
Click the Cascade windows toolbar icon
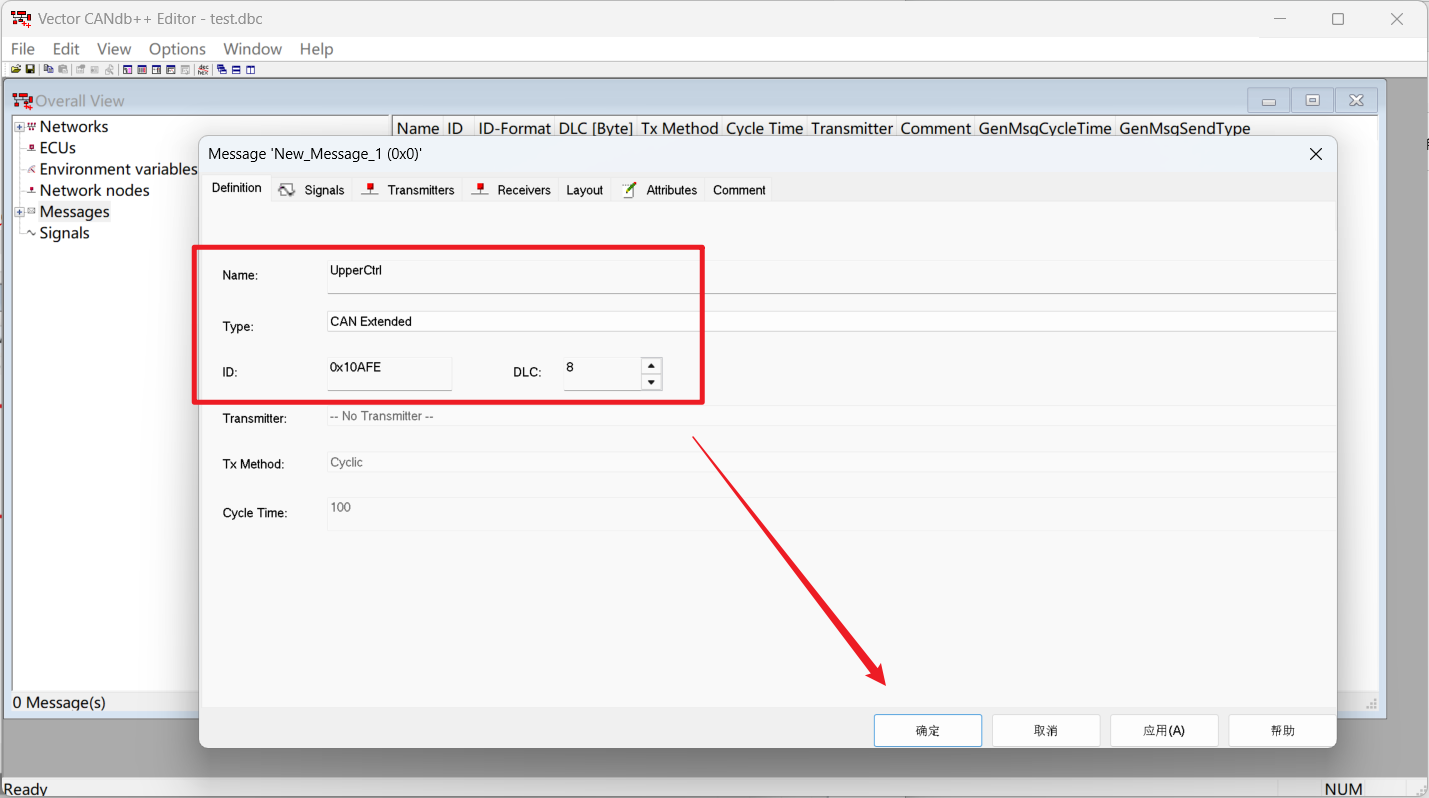click(221, 70)
